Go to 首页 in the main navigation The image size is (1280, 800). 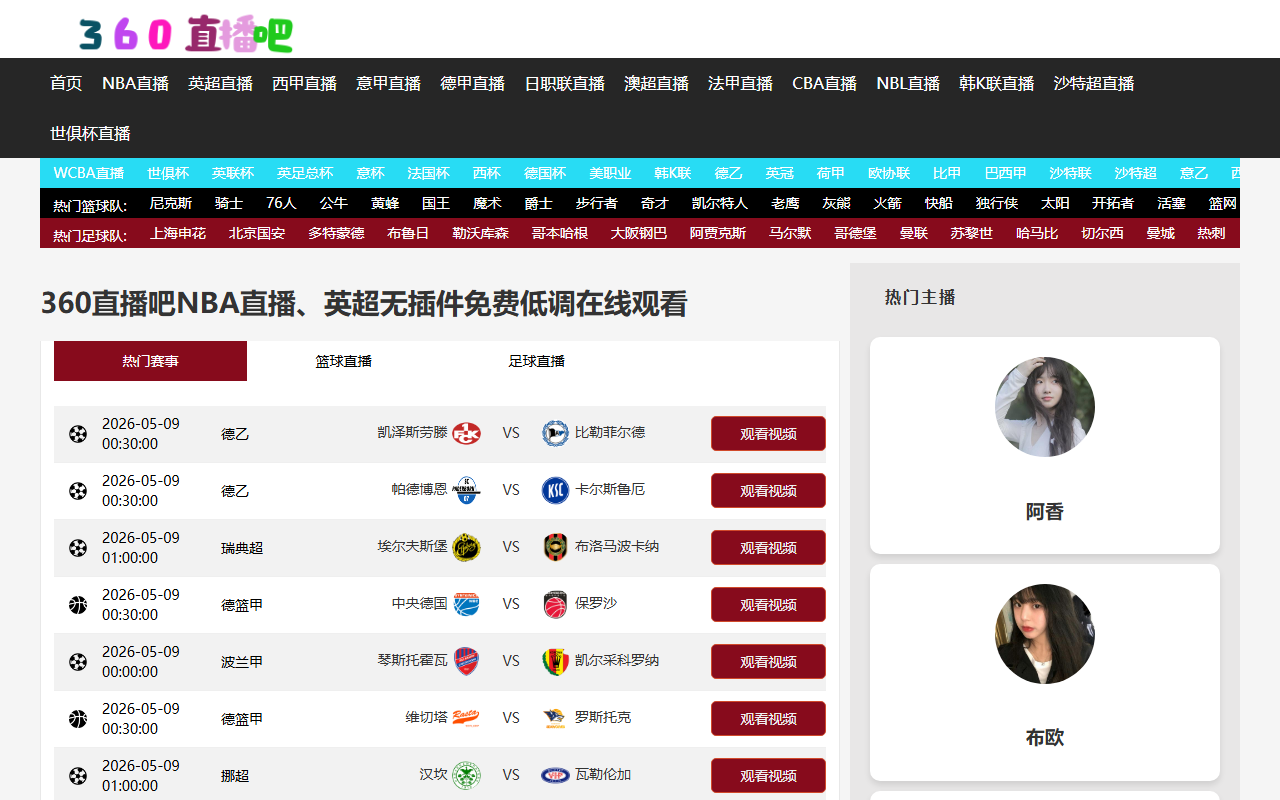(66, 83)
